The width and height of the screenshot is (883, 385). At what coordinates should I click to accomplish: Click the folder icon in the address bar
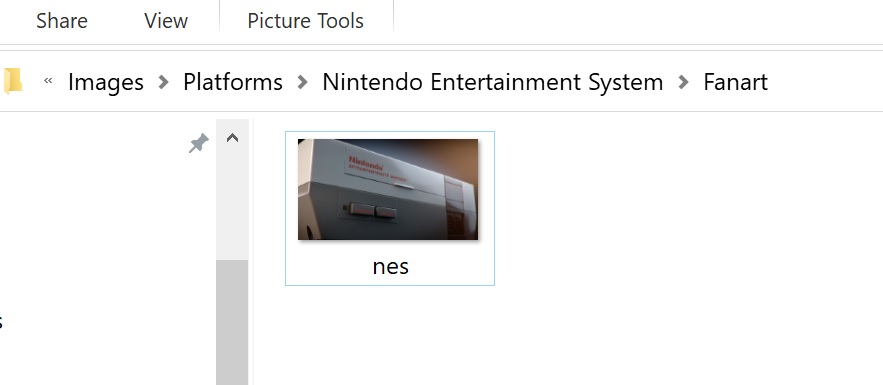click(x=12, y=82)
